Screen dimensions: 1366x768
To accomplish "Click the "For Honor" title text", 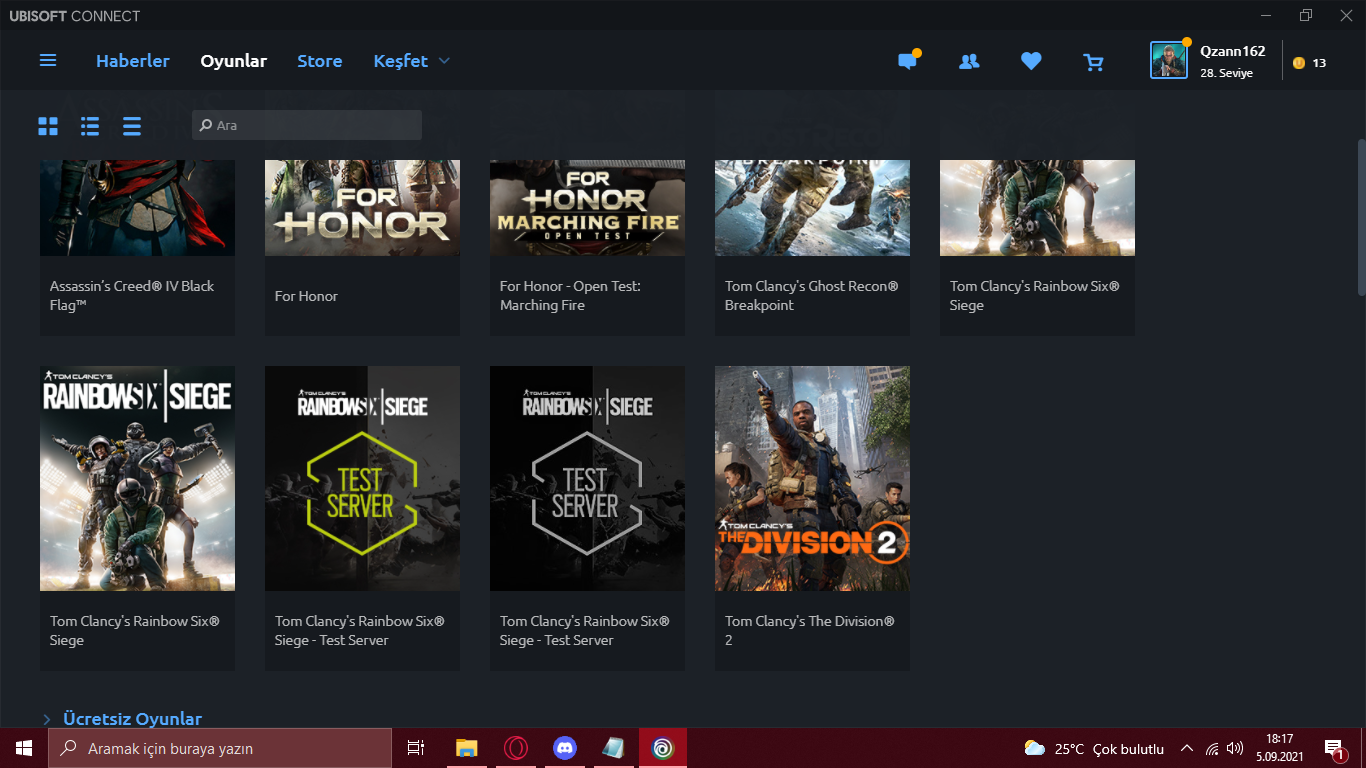I will click(306, 296).
